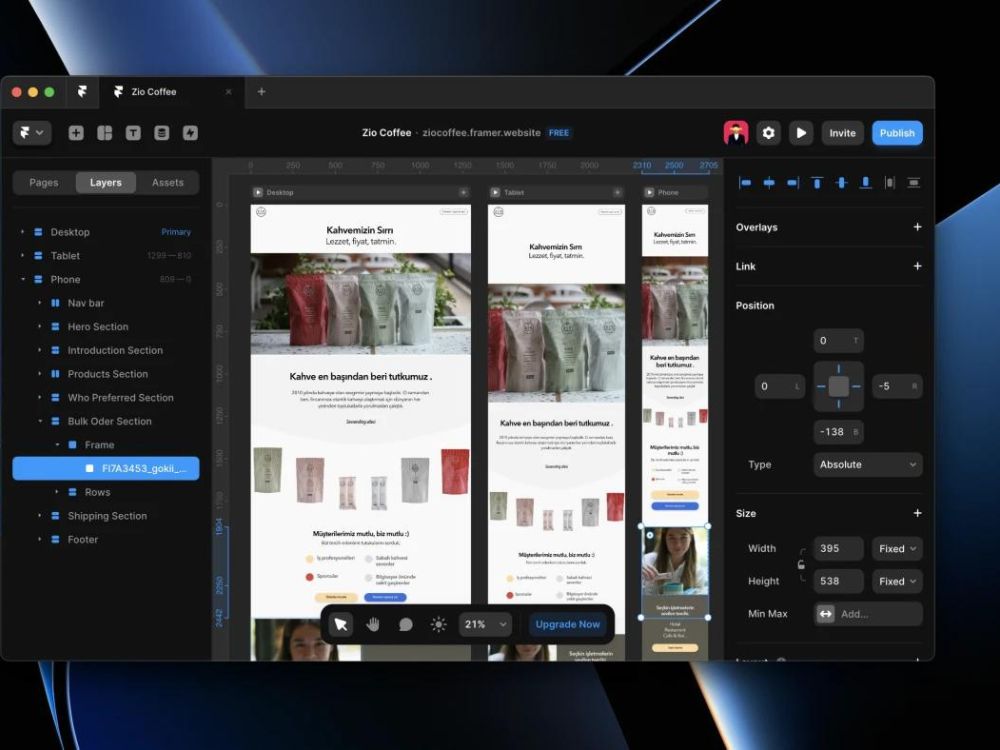The width and height of the screenshot is (1000, 750).
Task: Expand the Hero Section layer
Action: point(40,327)
